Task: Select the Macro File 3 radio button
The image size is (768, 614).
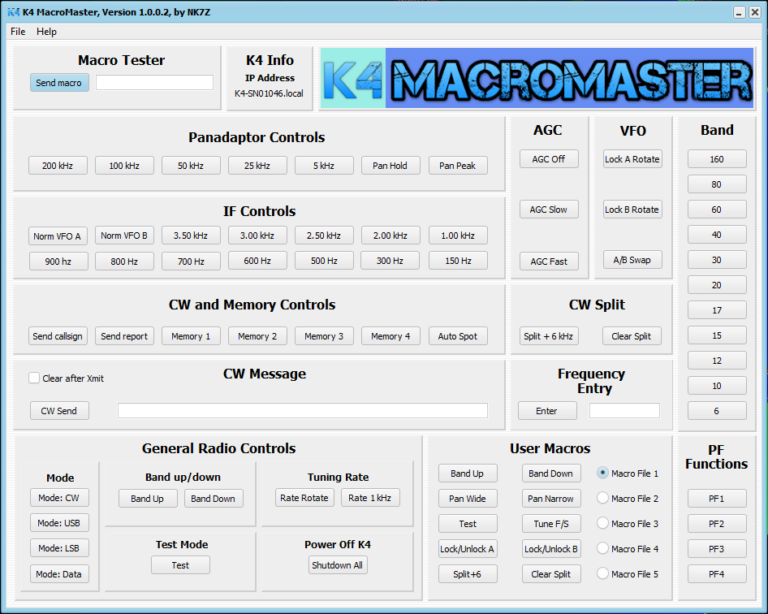Action: point(602,523)
